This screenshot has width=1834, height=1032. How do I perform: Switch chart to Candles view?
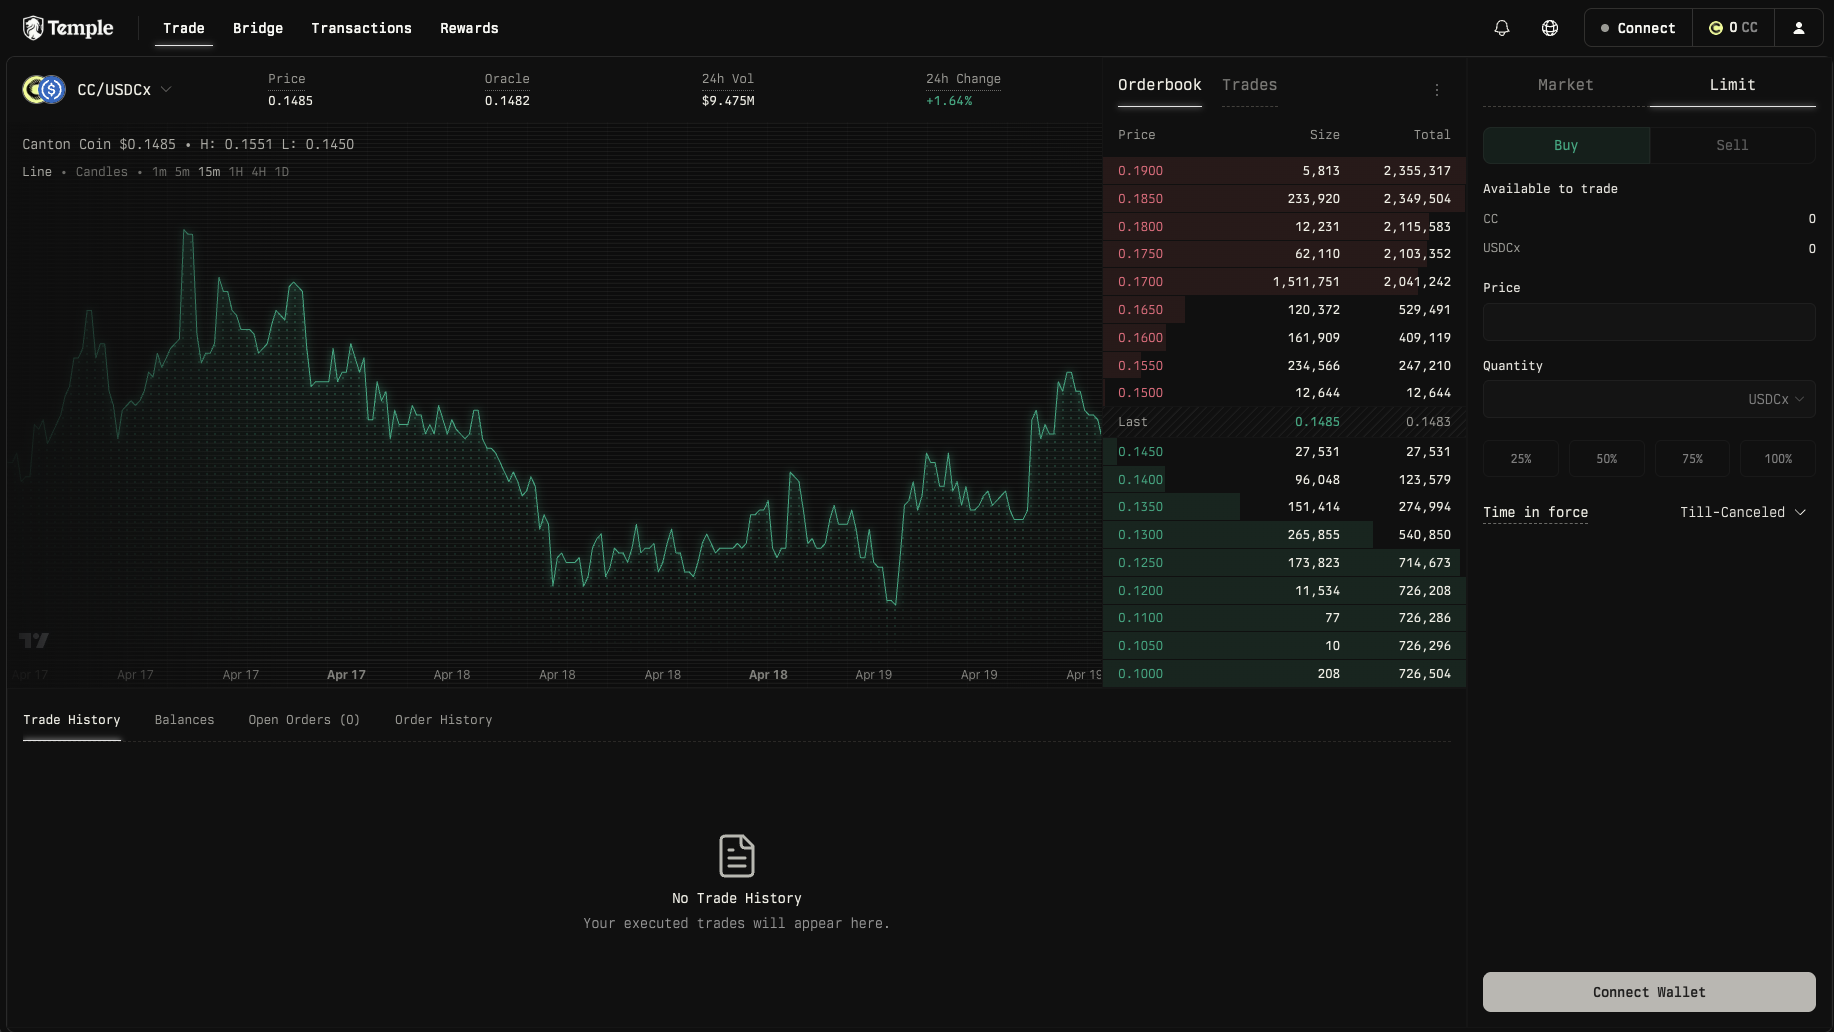coord(101,171)
